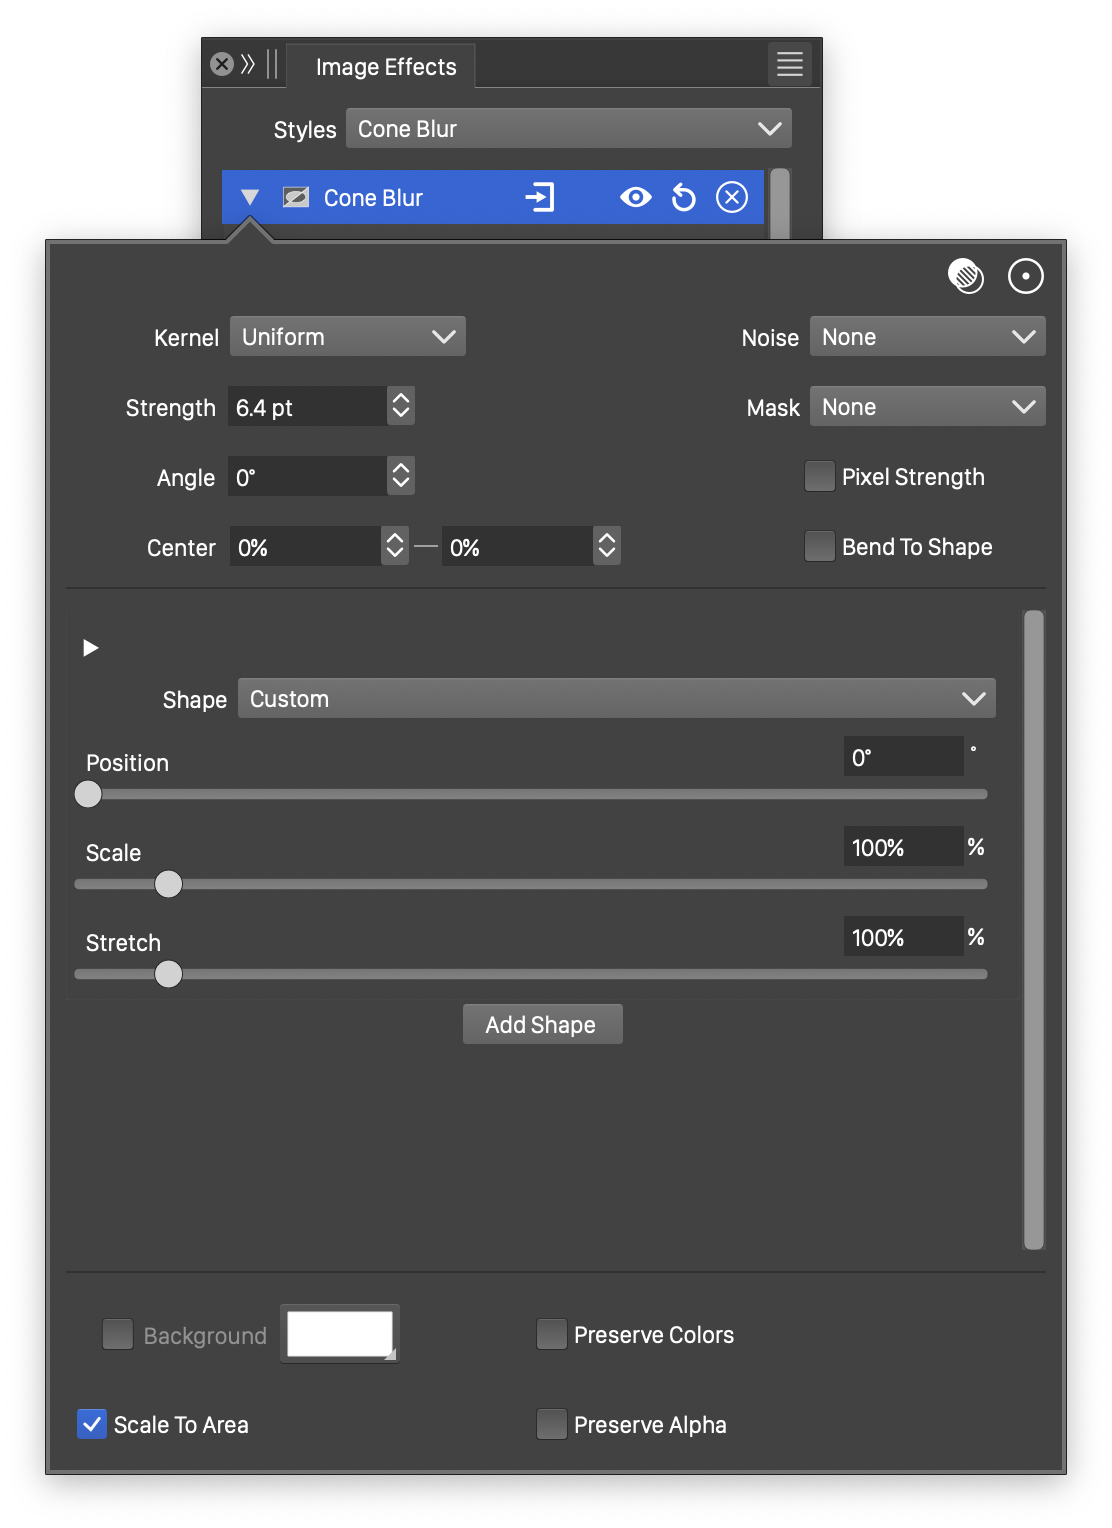
Task: Open the Kernel dropdown set to Uniform
Action: 347,337
